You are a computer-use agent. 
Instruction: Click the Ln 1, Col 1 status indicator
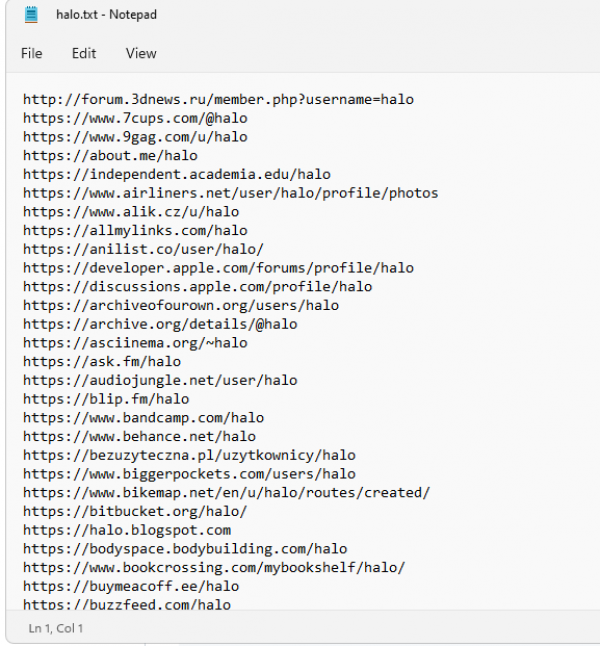[x=56, y=628]
